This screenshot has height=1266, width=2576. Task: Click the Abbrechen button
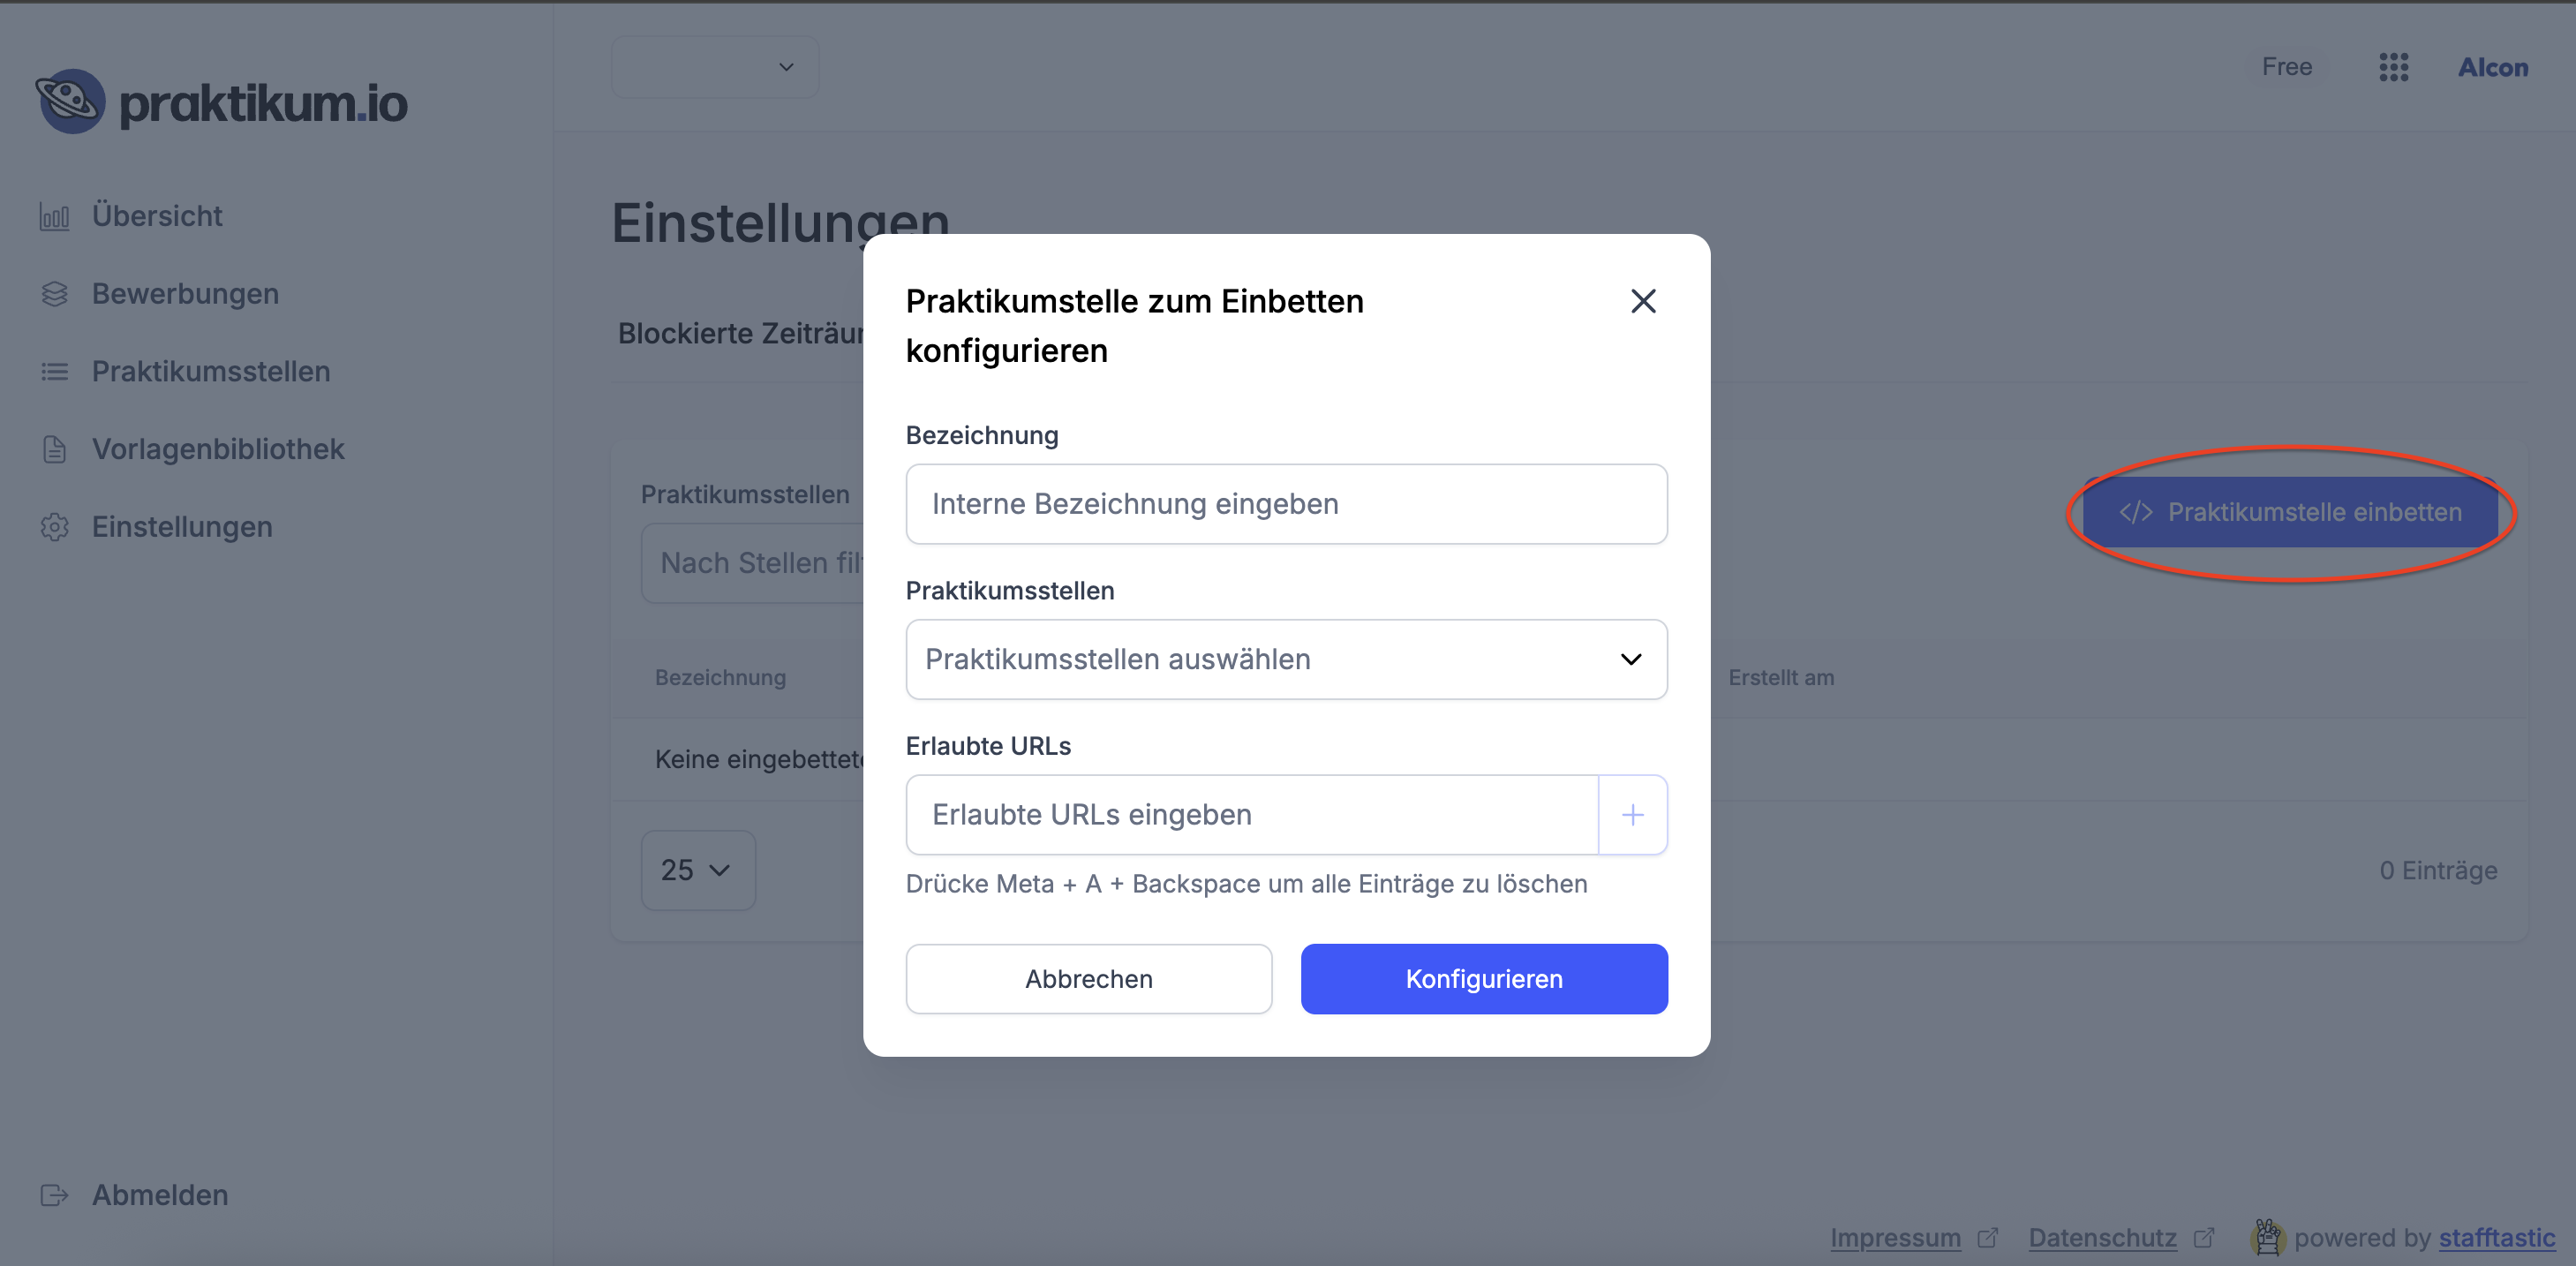(1088, 978)
